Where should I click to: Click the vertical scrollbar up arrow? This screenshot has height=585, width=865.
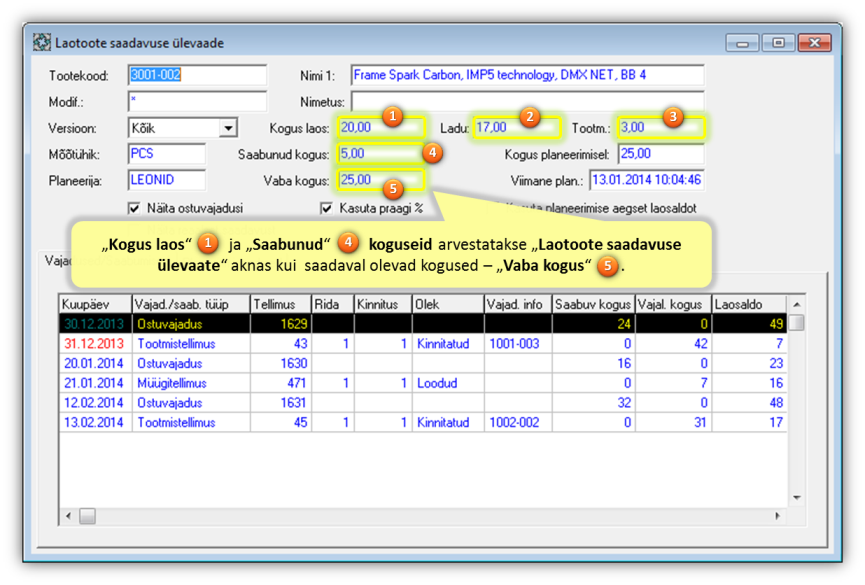(x=797, y=305)
